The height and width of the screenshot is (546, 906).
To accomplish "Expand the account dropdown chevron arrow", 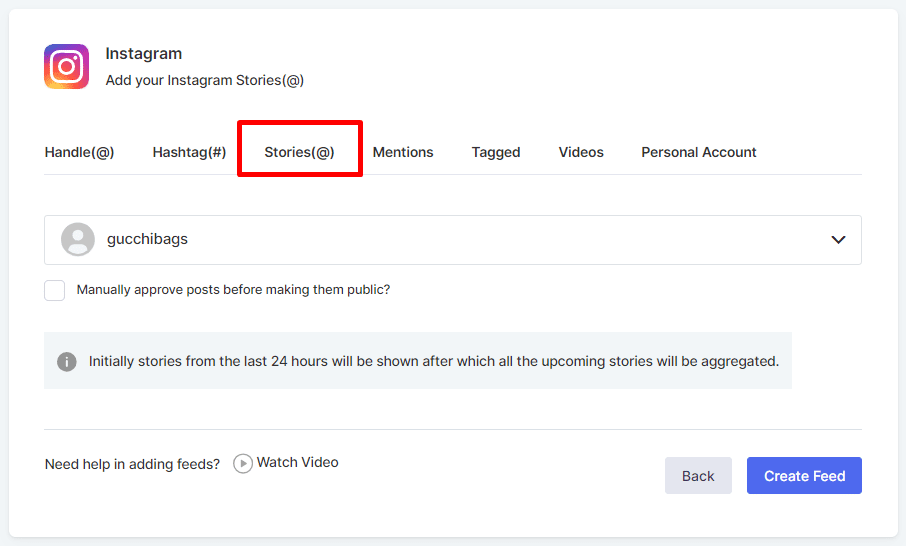I will [838, 240].
